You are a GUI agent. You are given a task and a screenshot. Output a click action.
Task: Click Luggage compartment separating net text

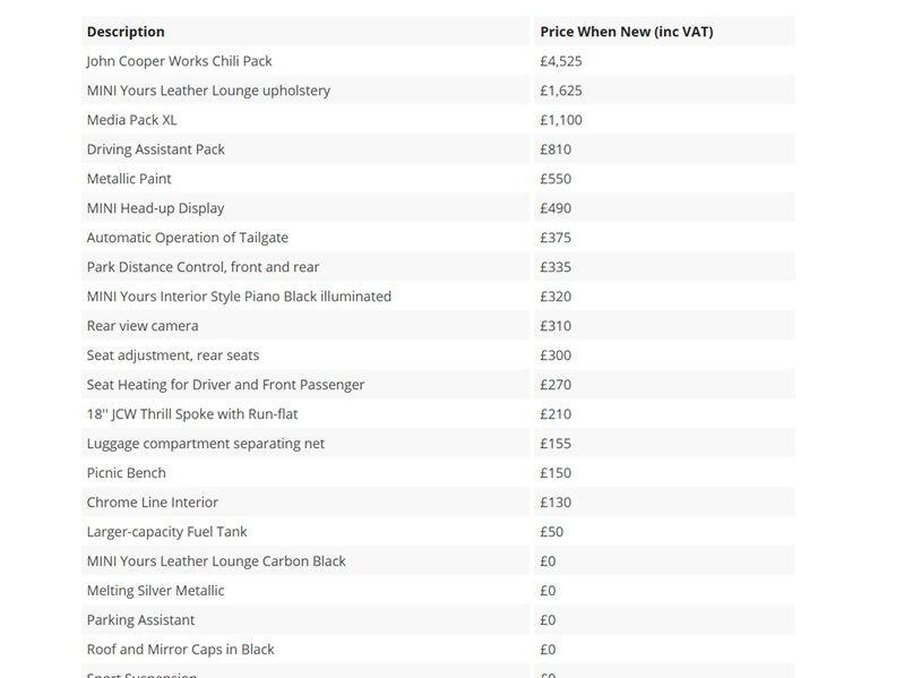(x=206, y=443)
